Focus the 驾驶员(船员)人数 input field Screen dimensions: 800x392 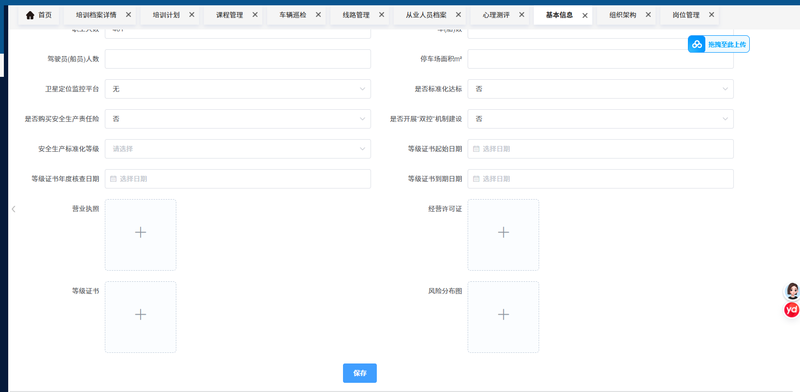(238, 59)
